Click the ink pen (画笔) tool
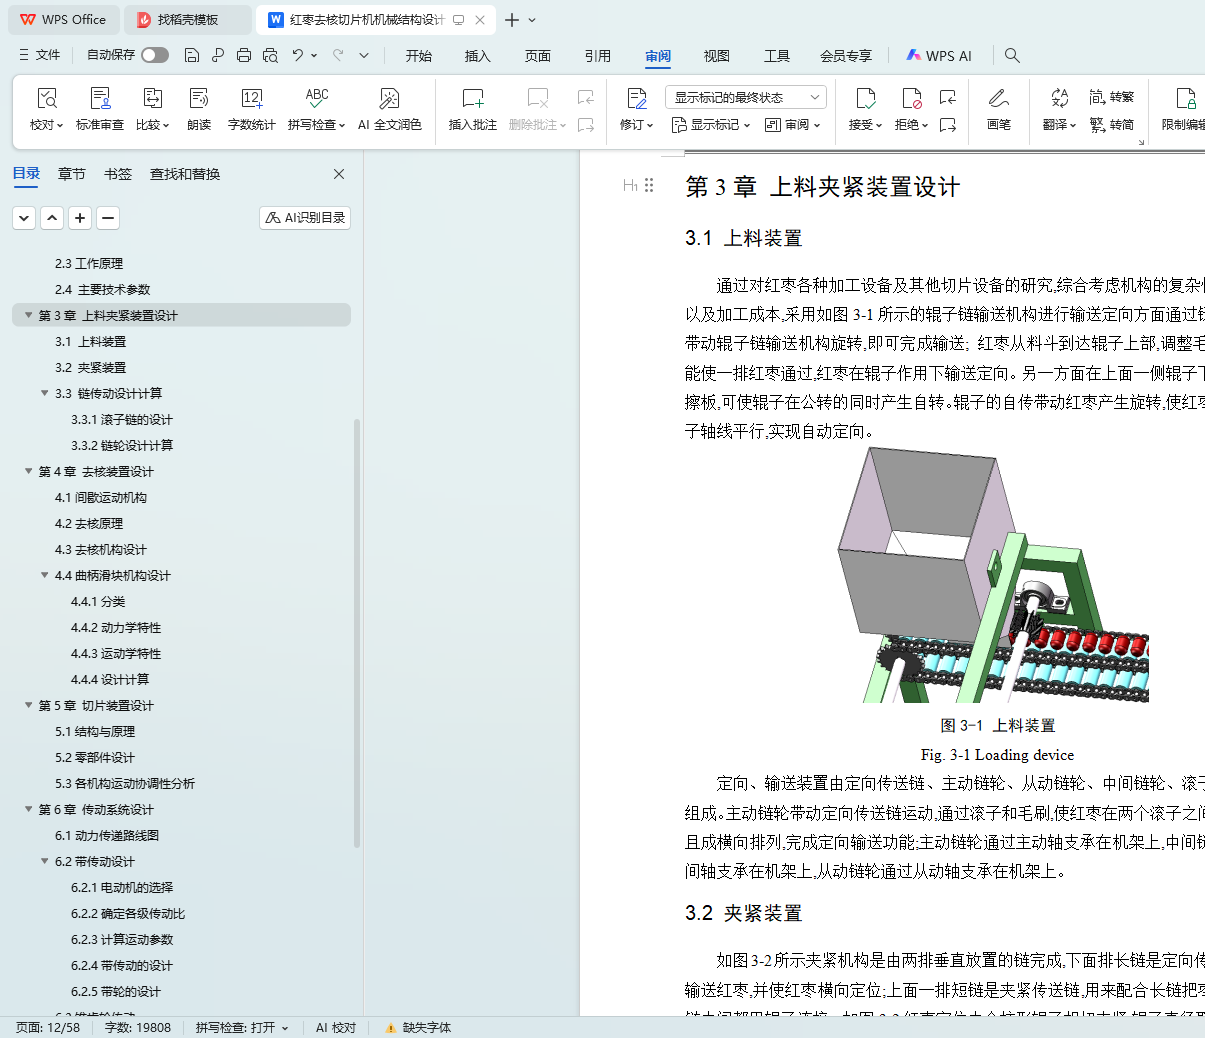1205x1038 pixels. (998, 99)
